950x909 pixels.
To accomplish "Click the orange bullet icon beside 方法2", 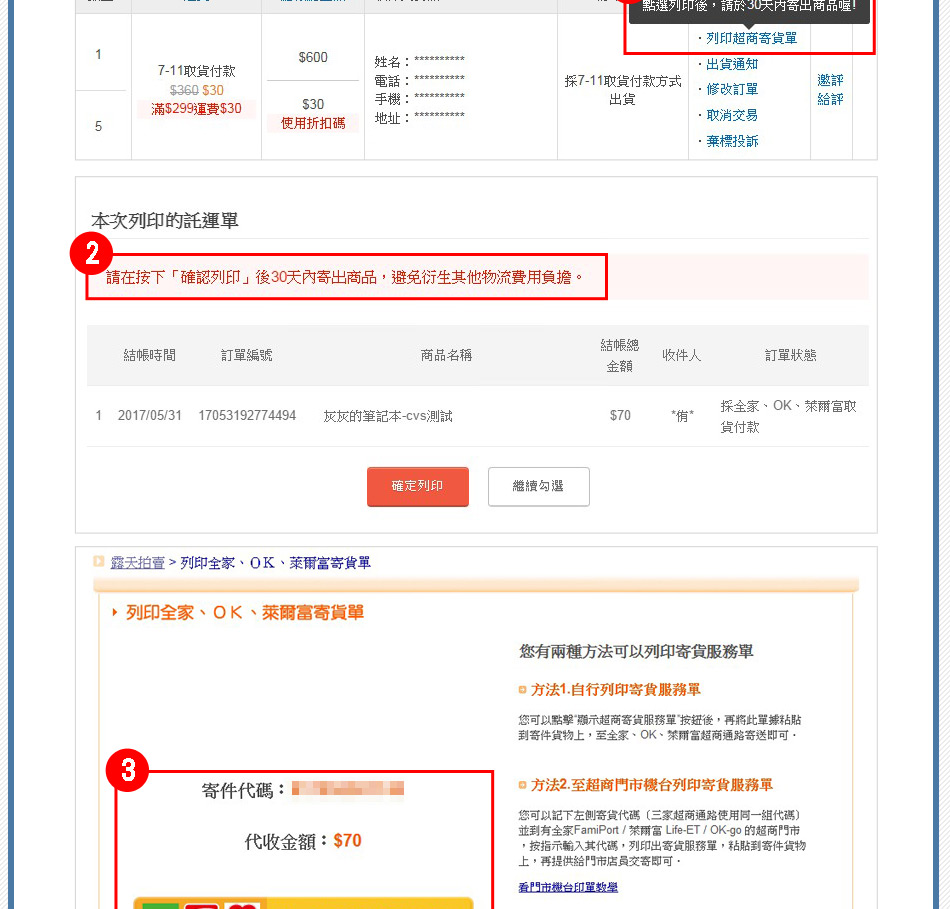I will [522, 785].
